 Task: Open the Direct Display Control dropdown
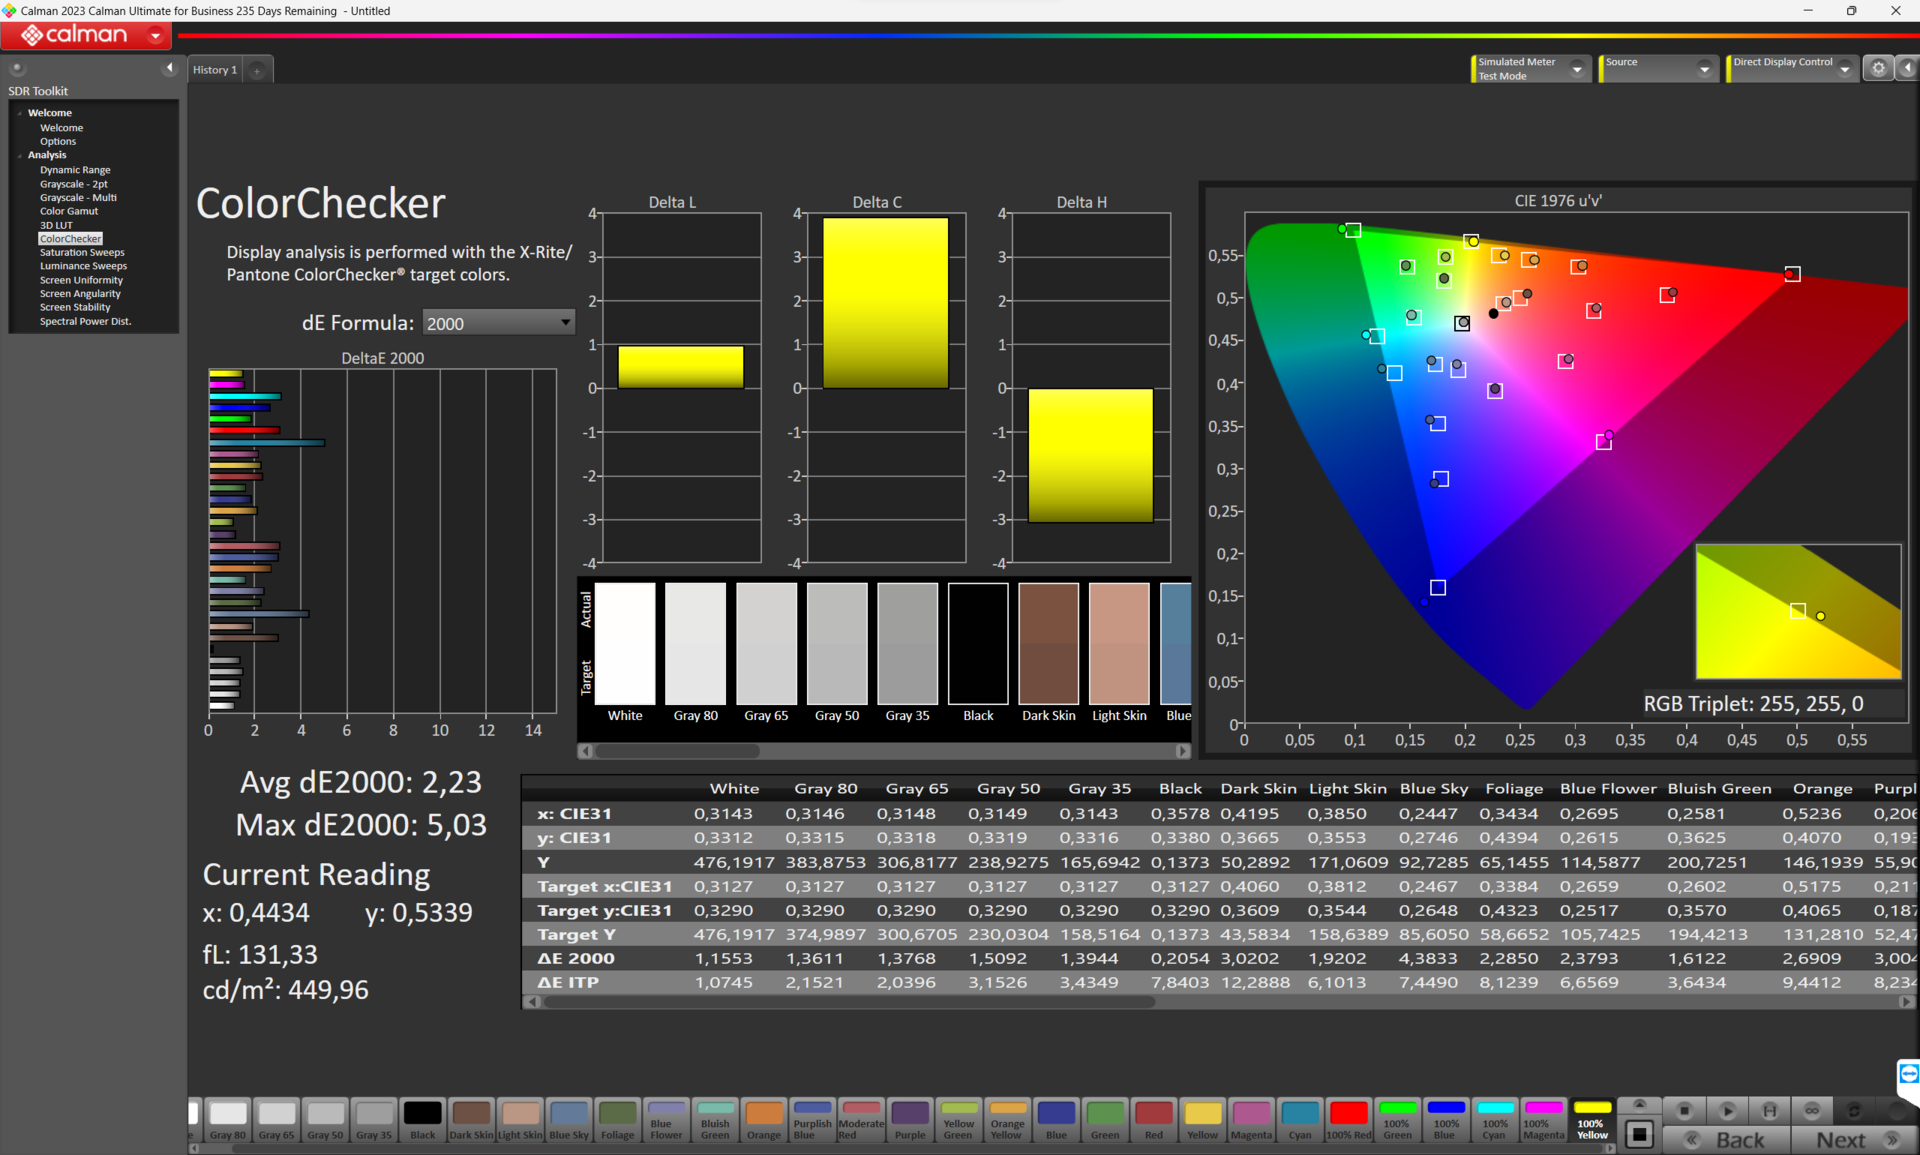(1844, 69)
